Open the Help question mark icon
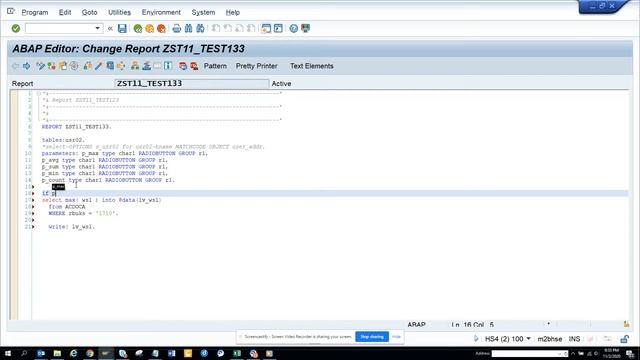This screenshot has height=360, width=640. tap(293, 28)
